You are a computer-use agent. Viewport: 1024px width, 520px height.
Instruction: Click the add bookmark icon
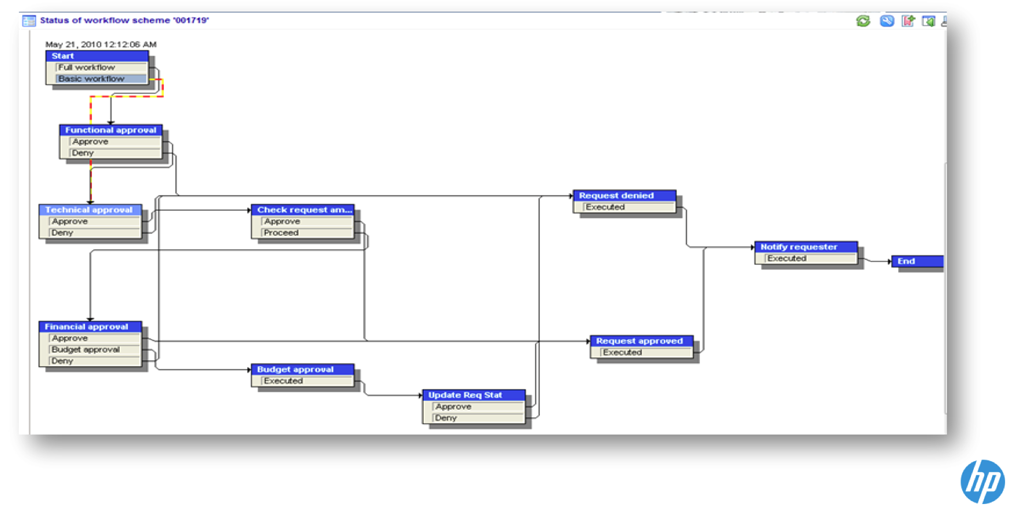908,21
